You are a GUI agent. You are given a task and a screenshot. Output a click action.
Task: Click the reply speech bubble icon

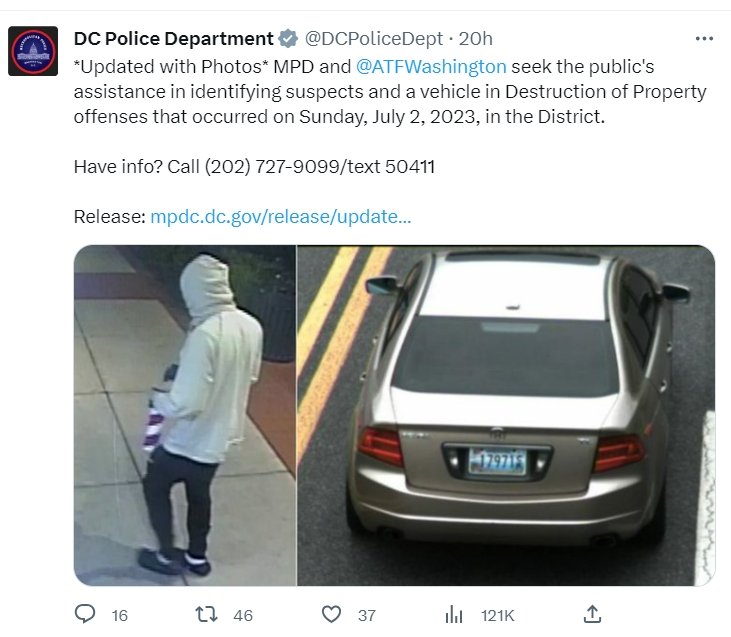(x=85, y=614)
